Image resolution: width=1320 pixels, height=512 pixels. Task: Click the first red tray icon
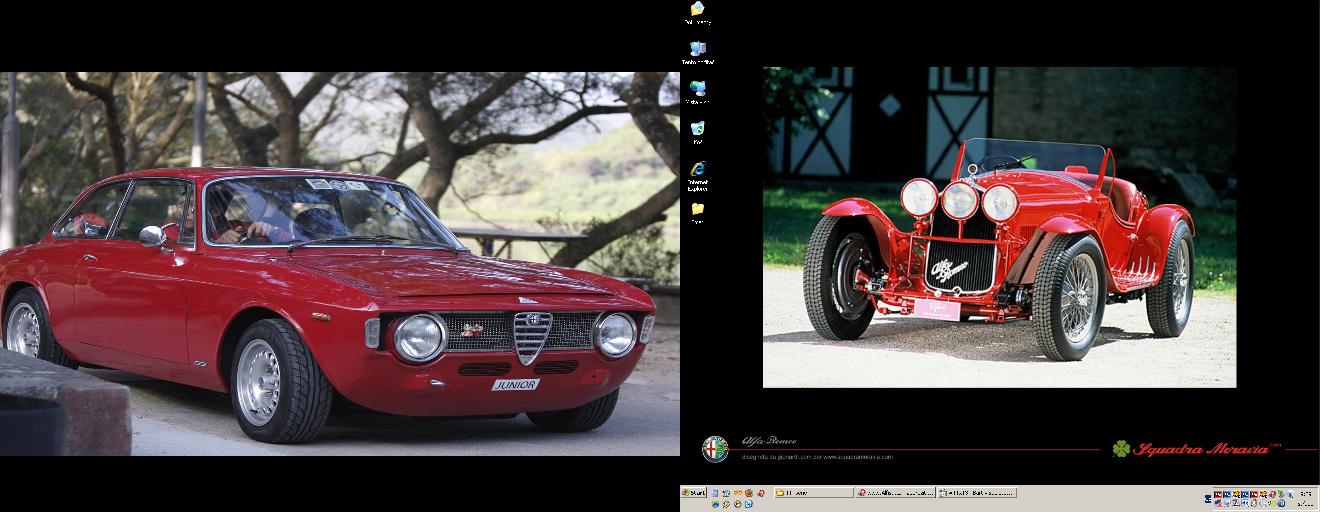point(1218,494)
